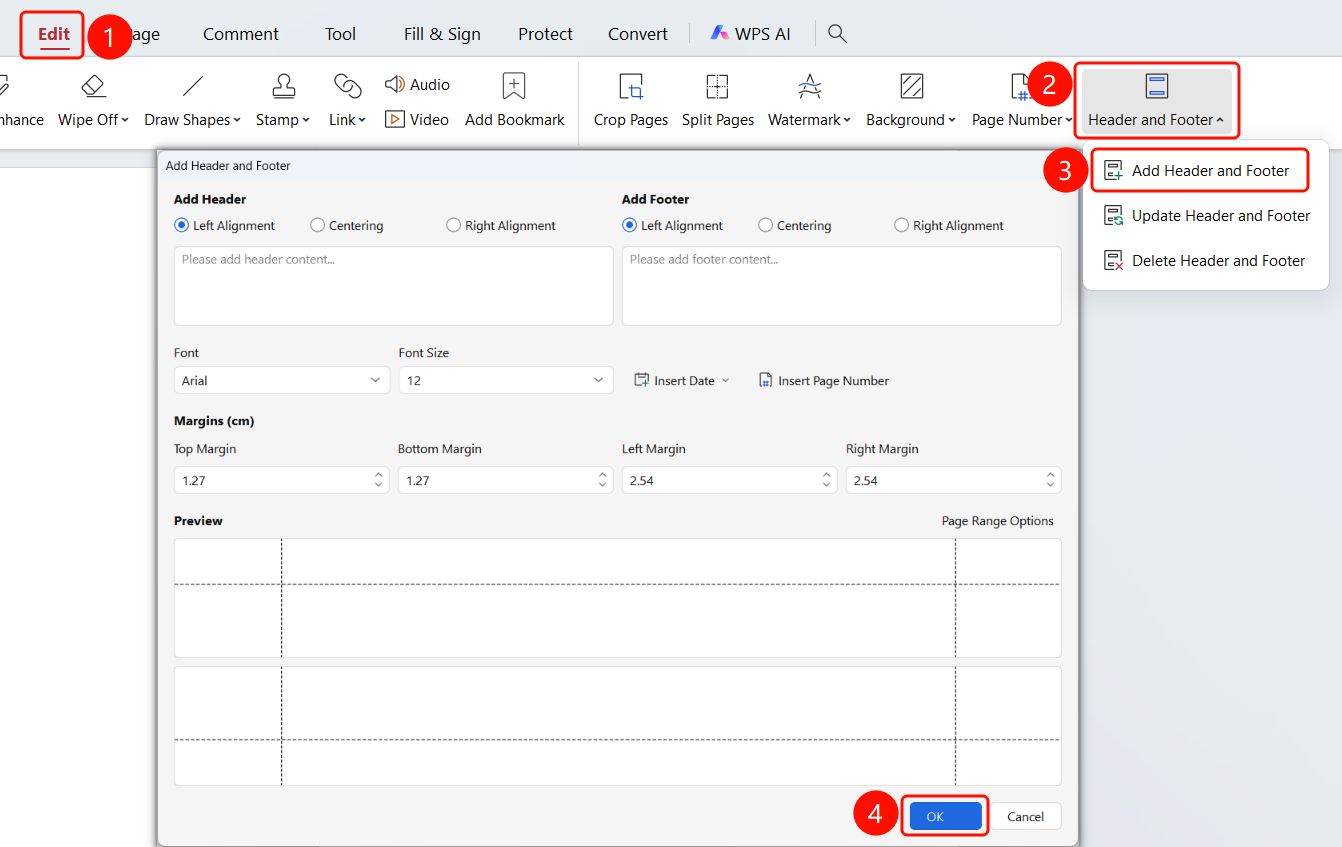Select header Right Alignment radio
Viewport: 1342px width, 847px height.
point(454,226)
